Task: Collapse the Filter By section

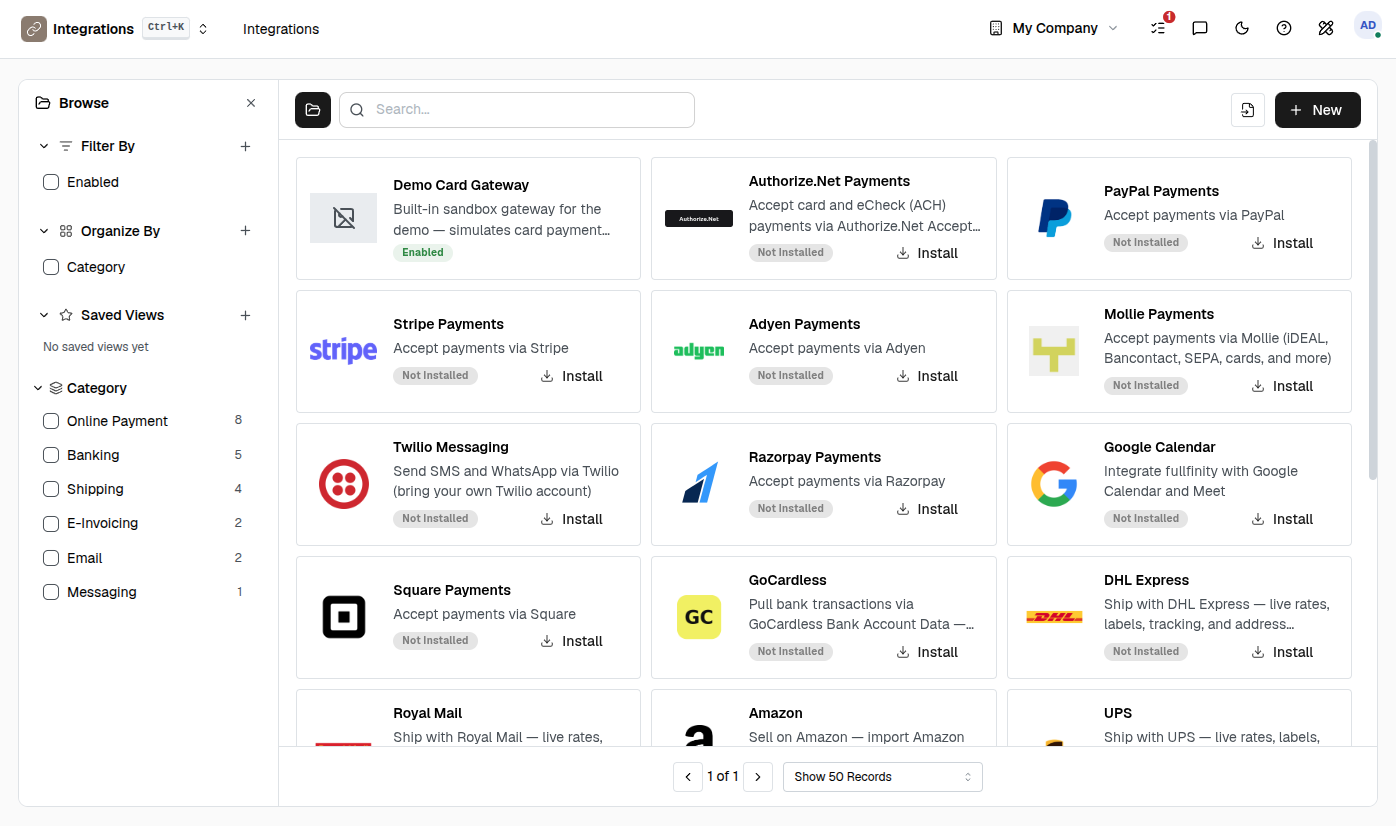Action: pyautogui.click(x=44, y=146)
